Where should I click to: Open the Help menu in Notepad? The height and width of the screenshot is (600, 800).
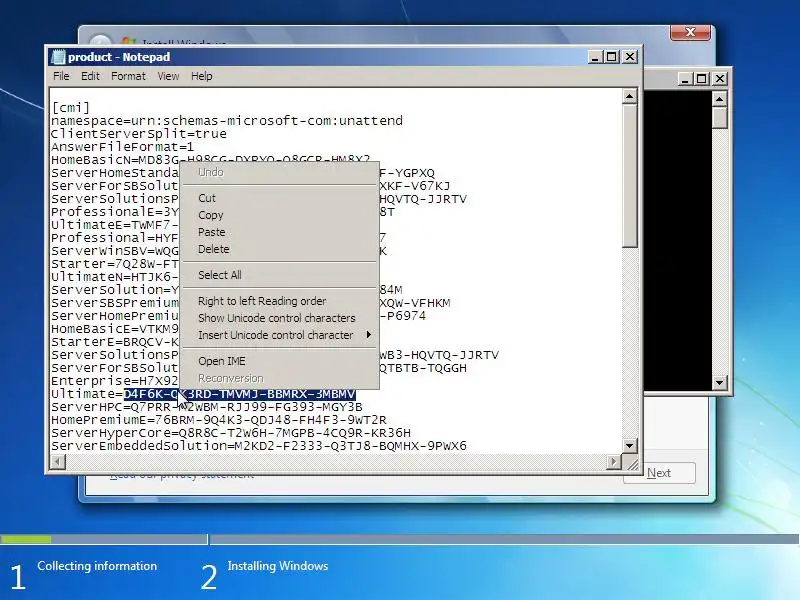point(202,76)
